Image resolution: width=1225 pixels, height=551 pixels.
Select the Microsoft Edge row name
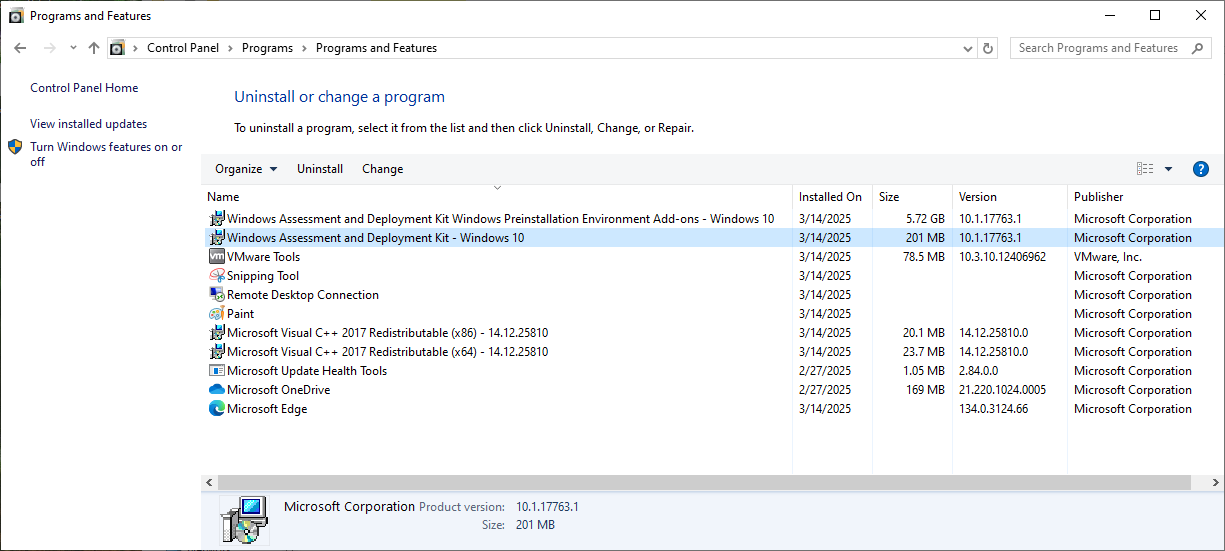click(x=267, y=409)
